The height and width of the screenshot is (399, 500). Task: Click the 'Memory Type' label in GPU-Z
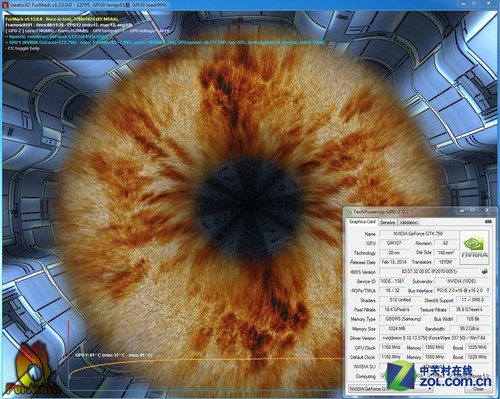click(x=363, y=319)
